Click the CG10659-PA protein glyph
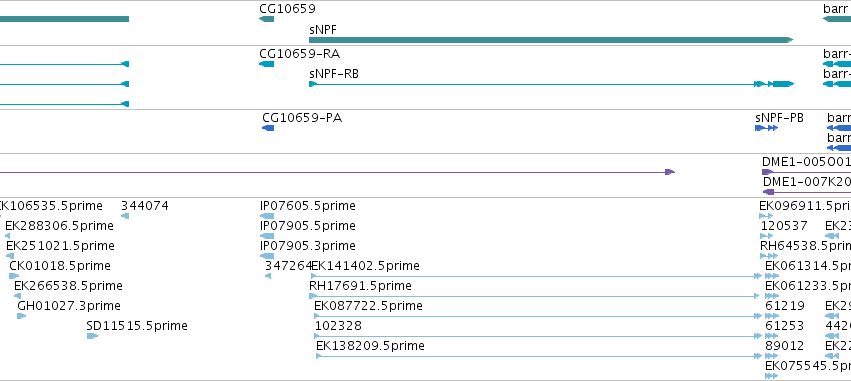 coord(268,128)
